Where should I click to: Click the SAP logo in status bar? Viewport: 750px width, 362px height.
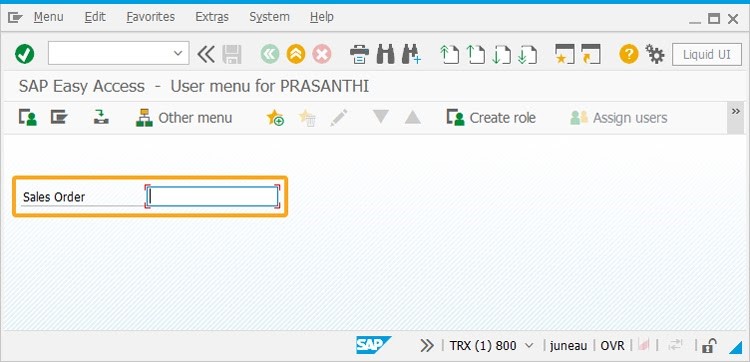click(374, 345)
